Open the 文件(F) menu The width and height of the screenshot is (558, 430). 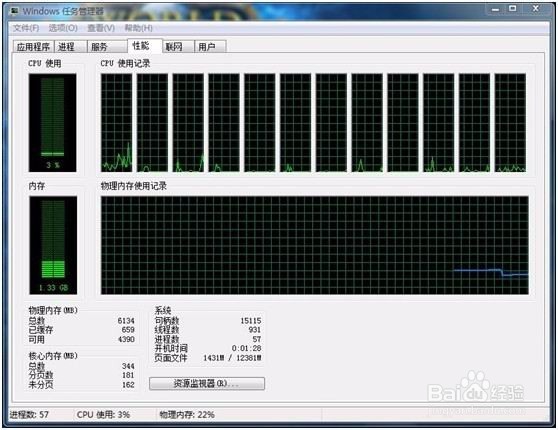[26, 28]
